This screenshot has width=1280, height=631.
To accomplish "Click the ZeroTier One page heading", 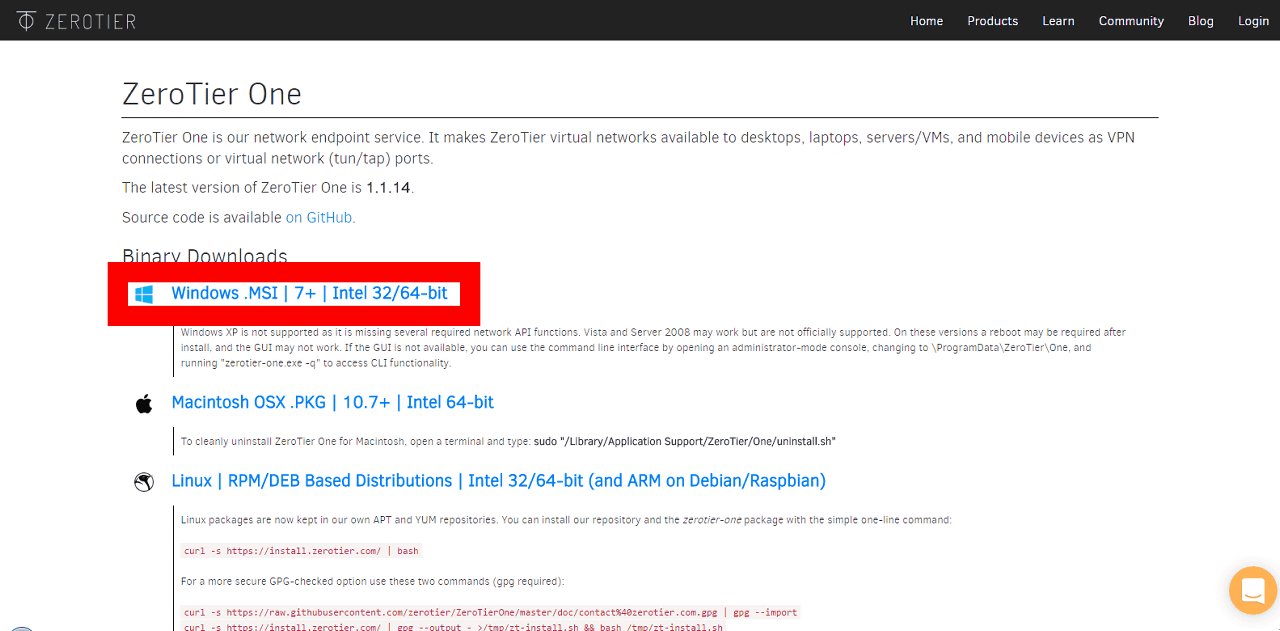I will [212, 94].
